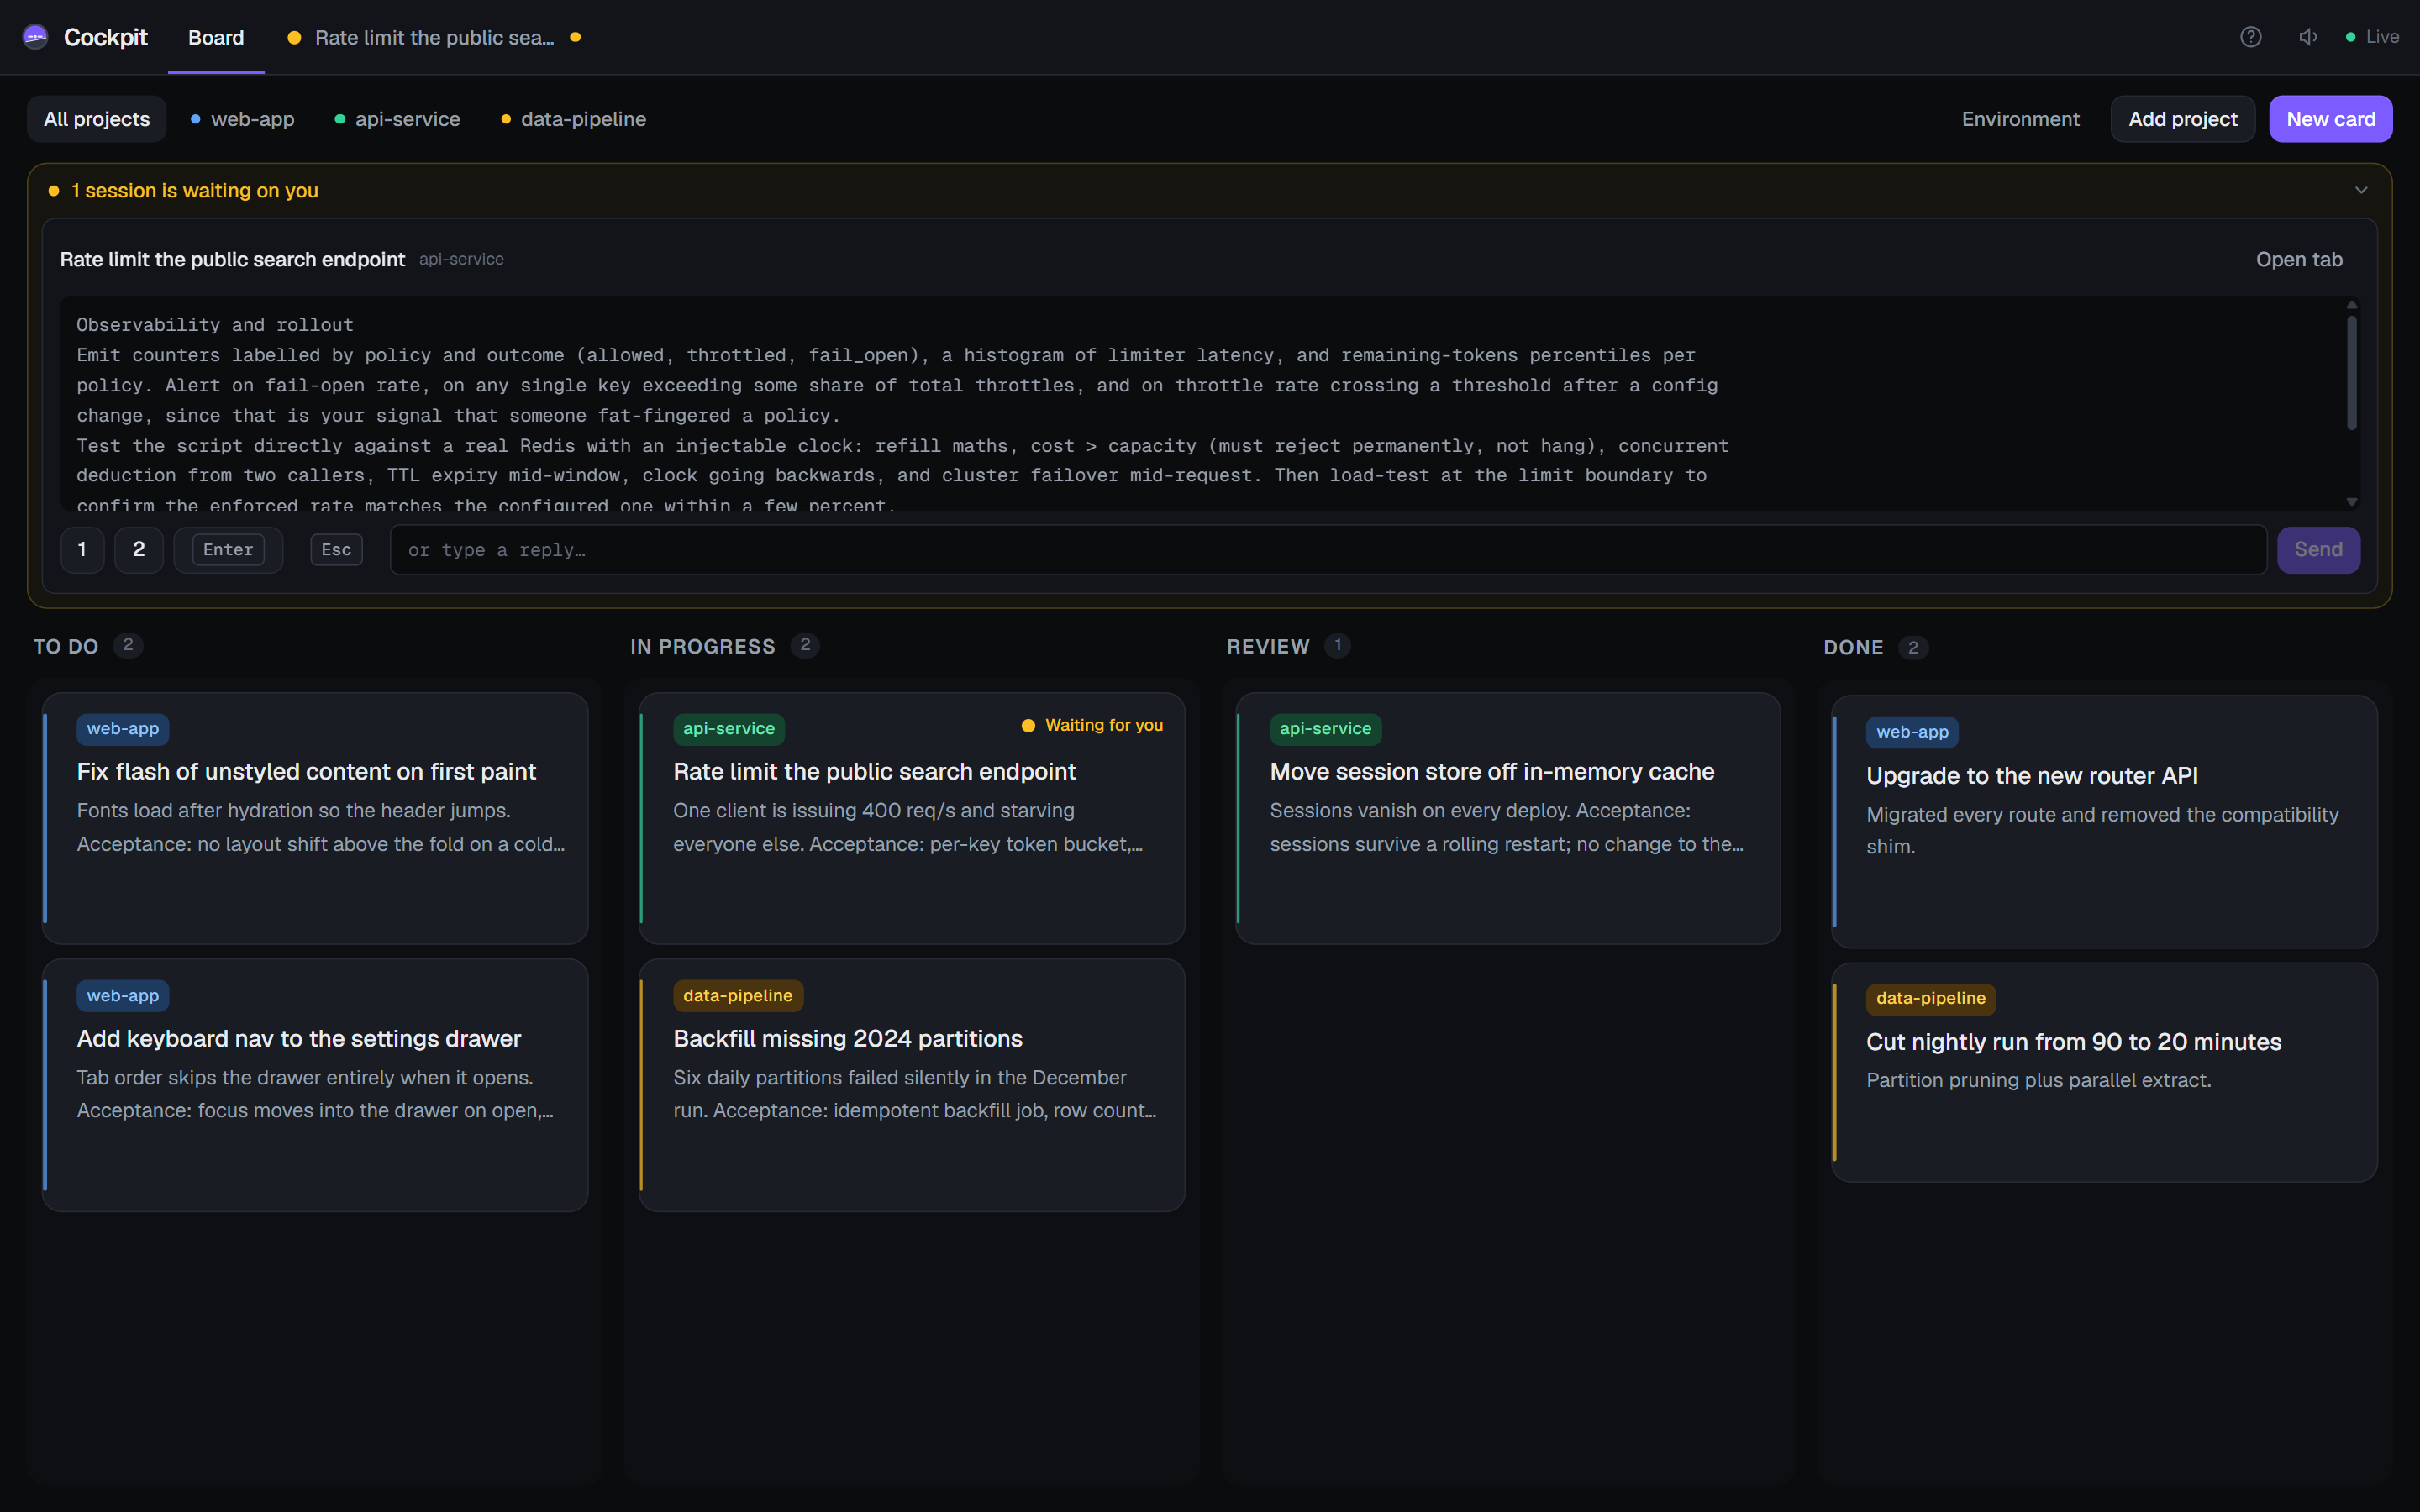The width and height of the screenshot is (2420, 1512).
Task: Open 'Cut nightly run from 90 to 20' card
Action: 2104,1072
